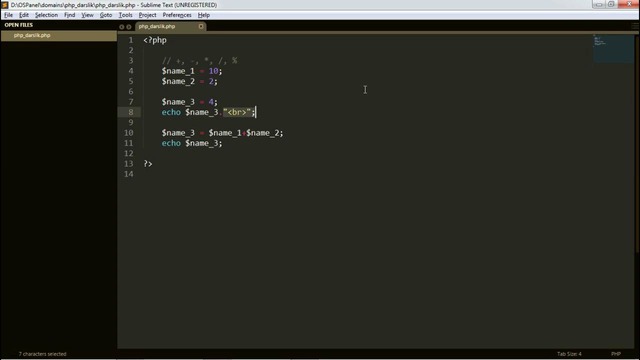The width and height of the screenshot is (640, 360).
Task: Click line number 10 in gutter
Action: pyautogui.click(x=129, y=133)
